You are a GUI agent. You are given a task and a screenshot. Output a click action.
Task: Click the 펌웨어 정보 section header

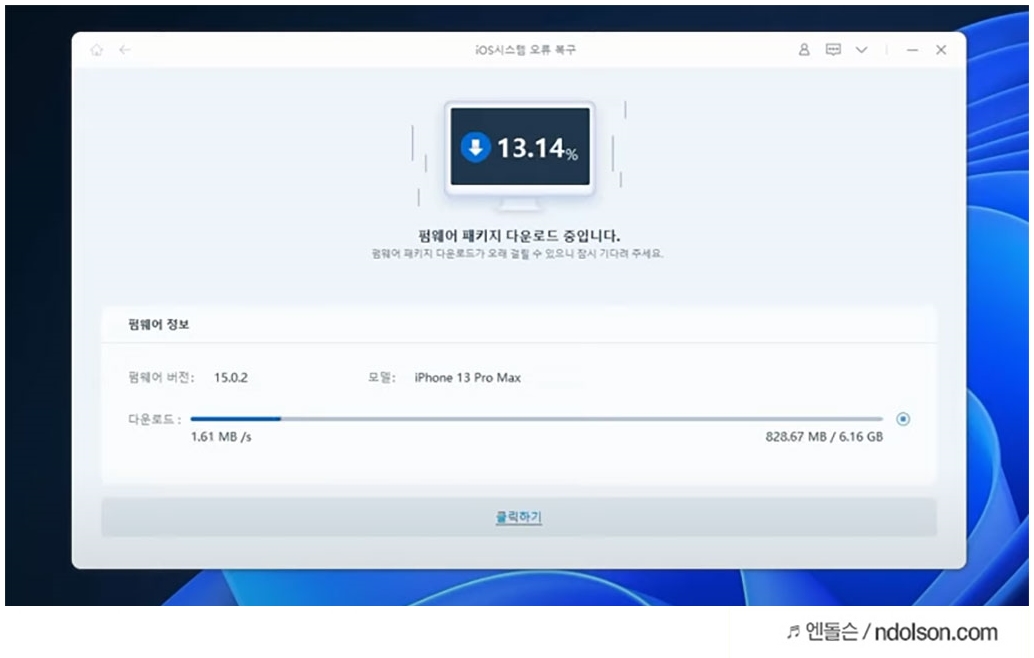[x=158, y=324]
